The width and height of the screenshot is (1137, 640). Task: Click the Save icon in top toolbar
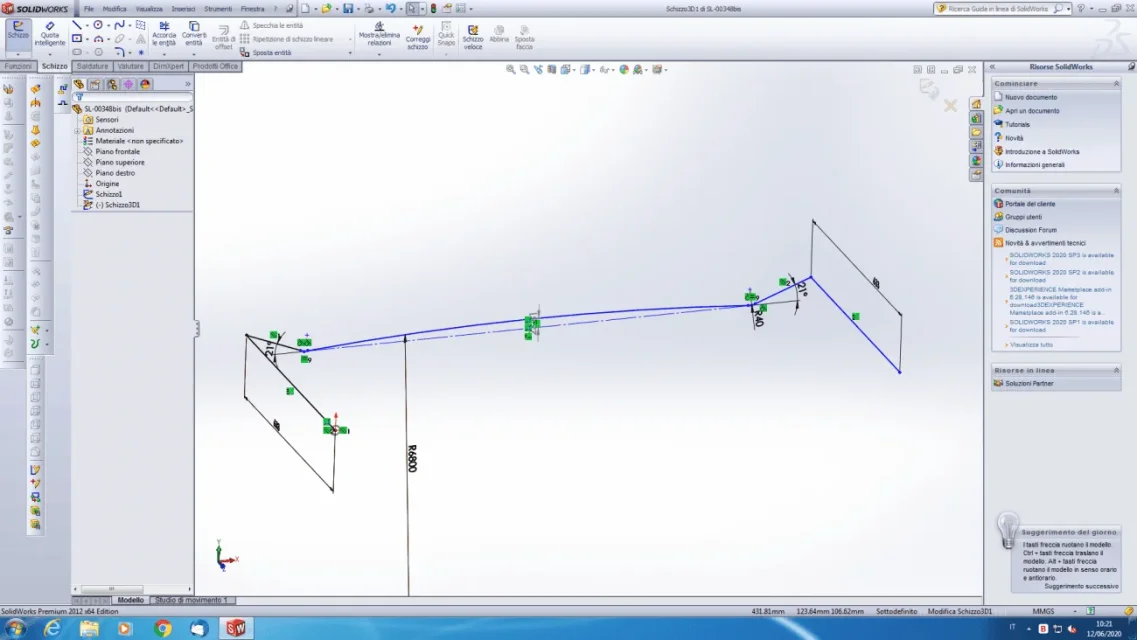click(x=348, y=9)
